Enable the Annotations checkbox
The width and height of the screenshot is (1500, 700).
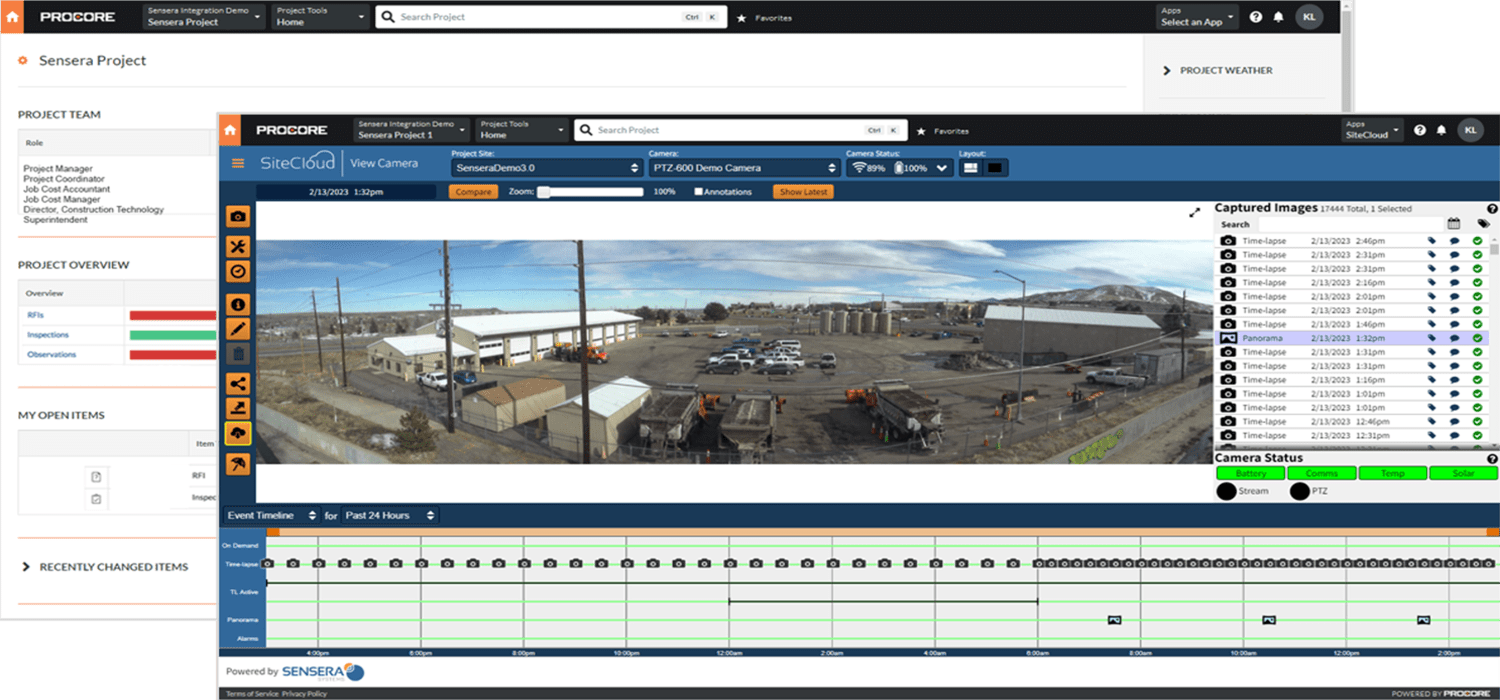(699, 191)
